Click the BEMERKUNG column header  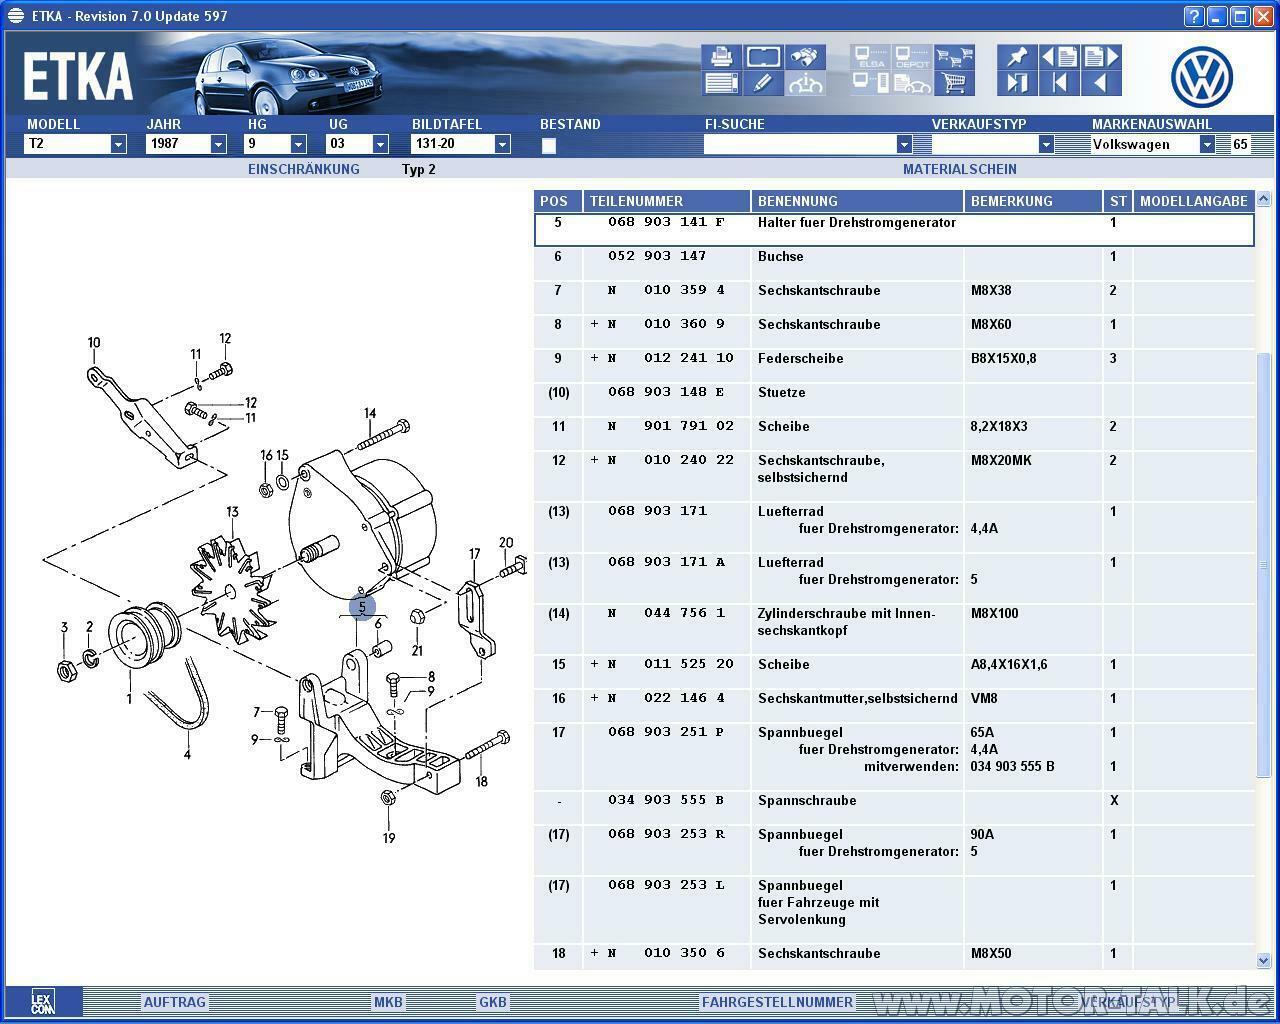pos(1033,201)
